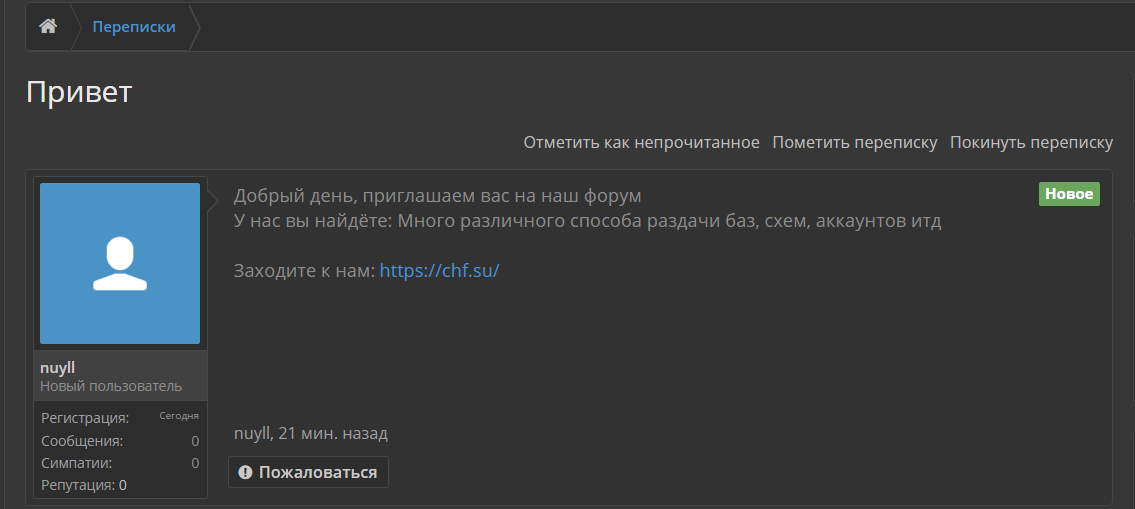Click the green Новое badge
Screen dimensions: 1135x509
click(1069, 195)
